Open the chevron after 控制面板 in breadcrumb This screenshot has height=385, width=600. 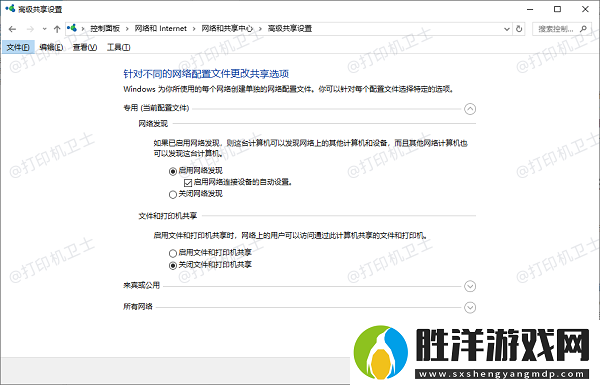coord(127,29)
